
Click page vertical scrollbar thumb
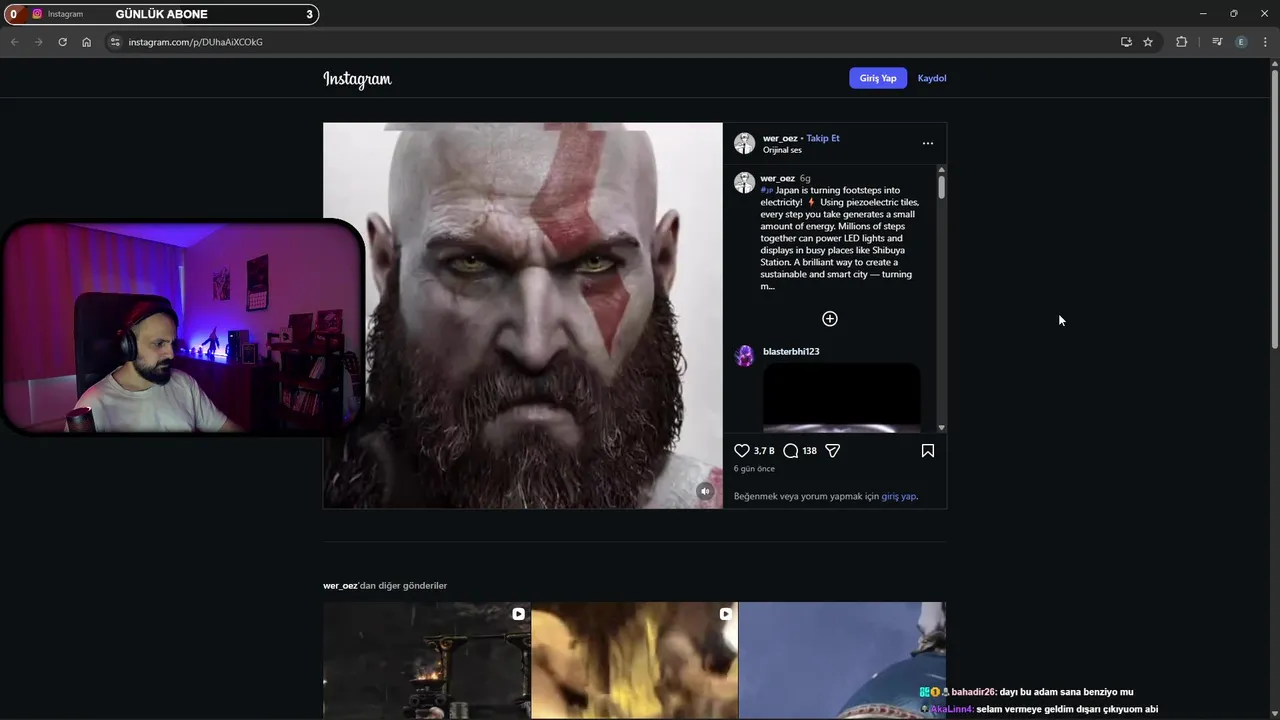(x=1274, y=209)
